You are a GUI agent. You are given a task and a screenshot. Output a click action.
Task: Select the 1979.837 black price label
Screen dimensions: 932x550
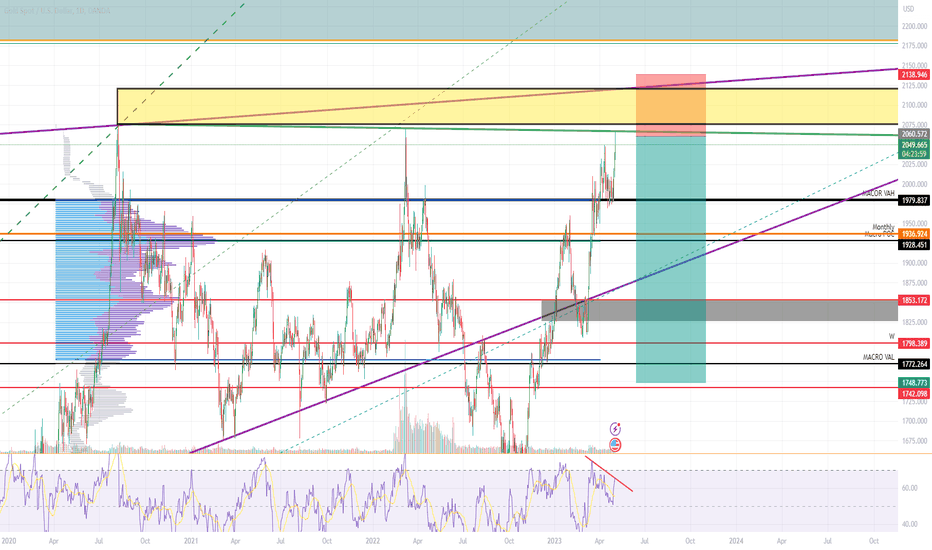coord(914,201)
